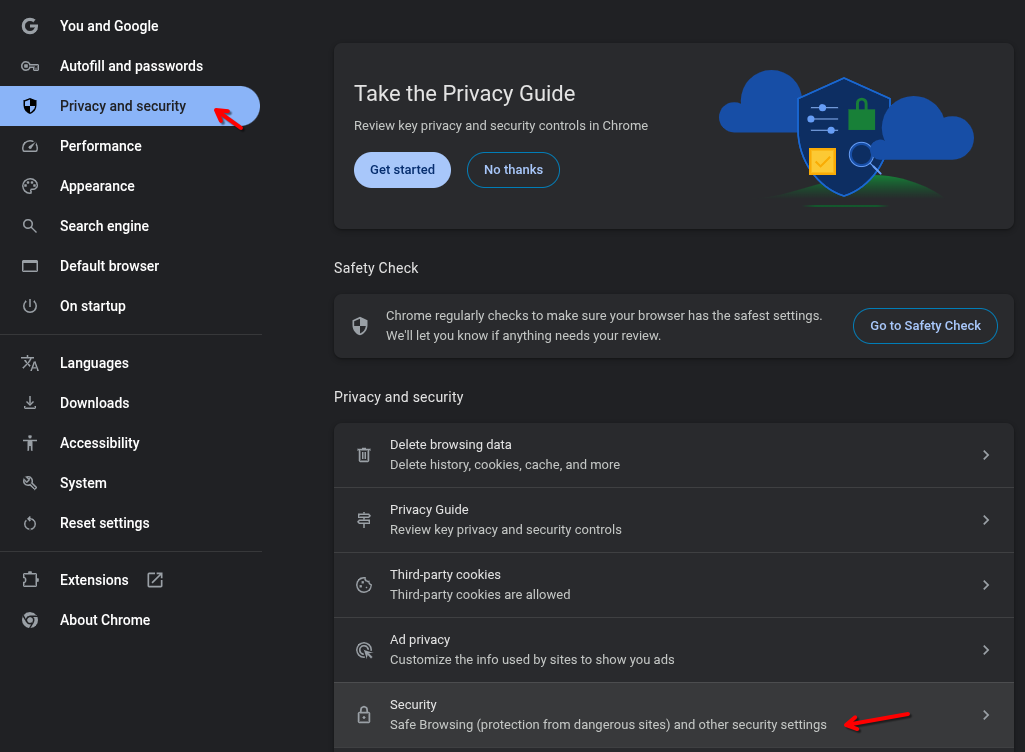Open Third-party cookies settings row
Viewport: 1025px width, 752px height.
[673, 585]
